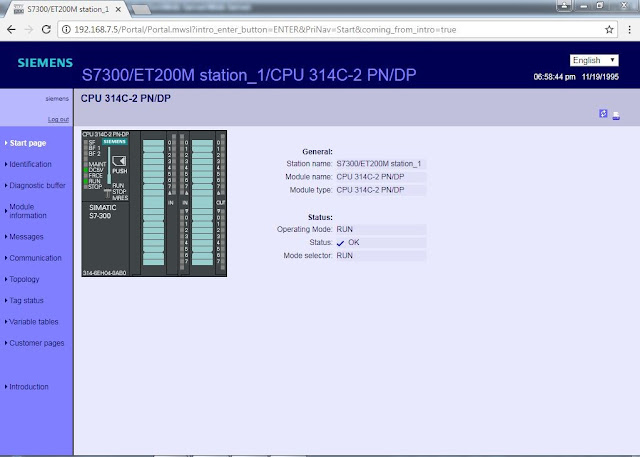
Task: Open a new tab with the new-tab button
Action: pos(141,10)
